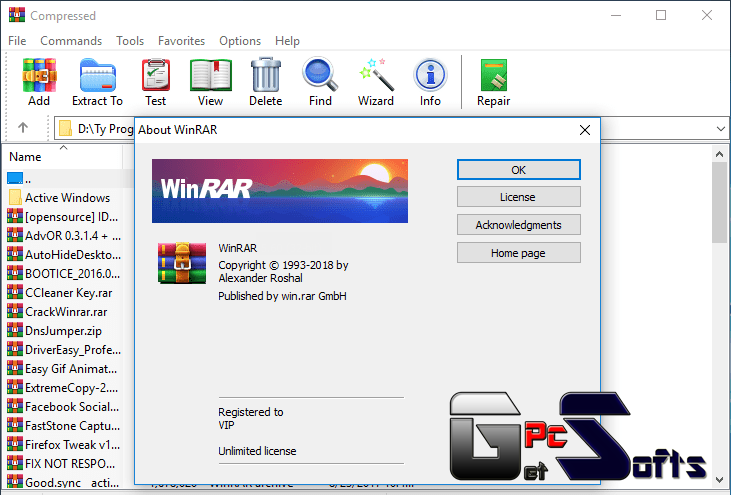Viewport: 731px width, 495px height.
Task: Select the parent directory '..' entry
Action: [x=20, y=179]
